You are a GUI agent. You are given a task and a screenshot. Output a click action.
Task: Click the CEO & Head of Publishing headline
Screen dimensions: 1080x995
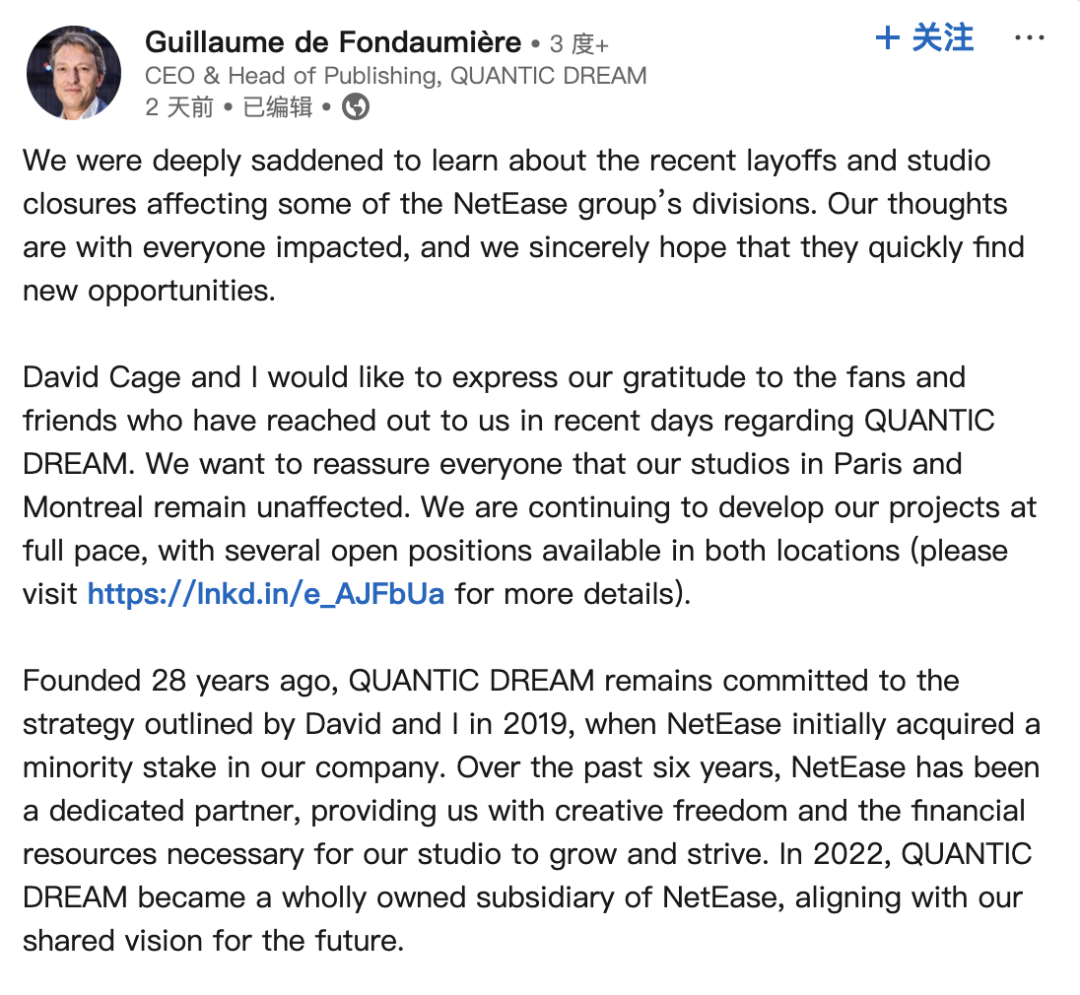[x=396, y=76]
